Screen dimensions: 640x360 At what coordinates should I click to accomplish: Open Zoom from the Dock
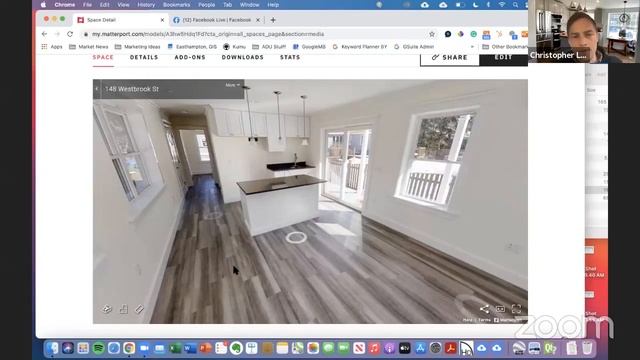pyautogui.click(x=144, y=348)
